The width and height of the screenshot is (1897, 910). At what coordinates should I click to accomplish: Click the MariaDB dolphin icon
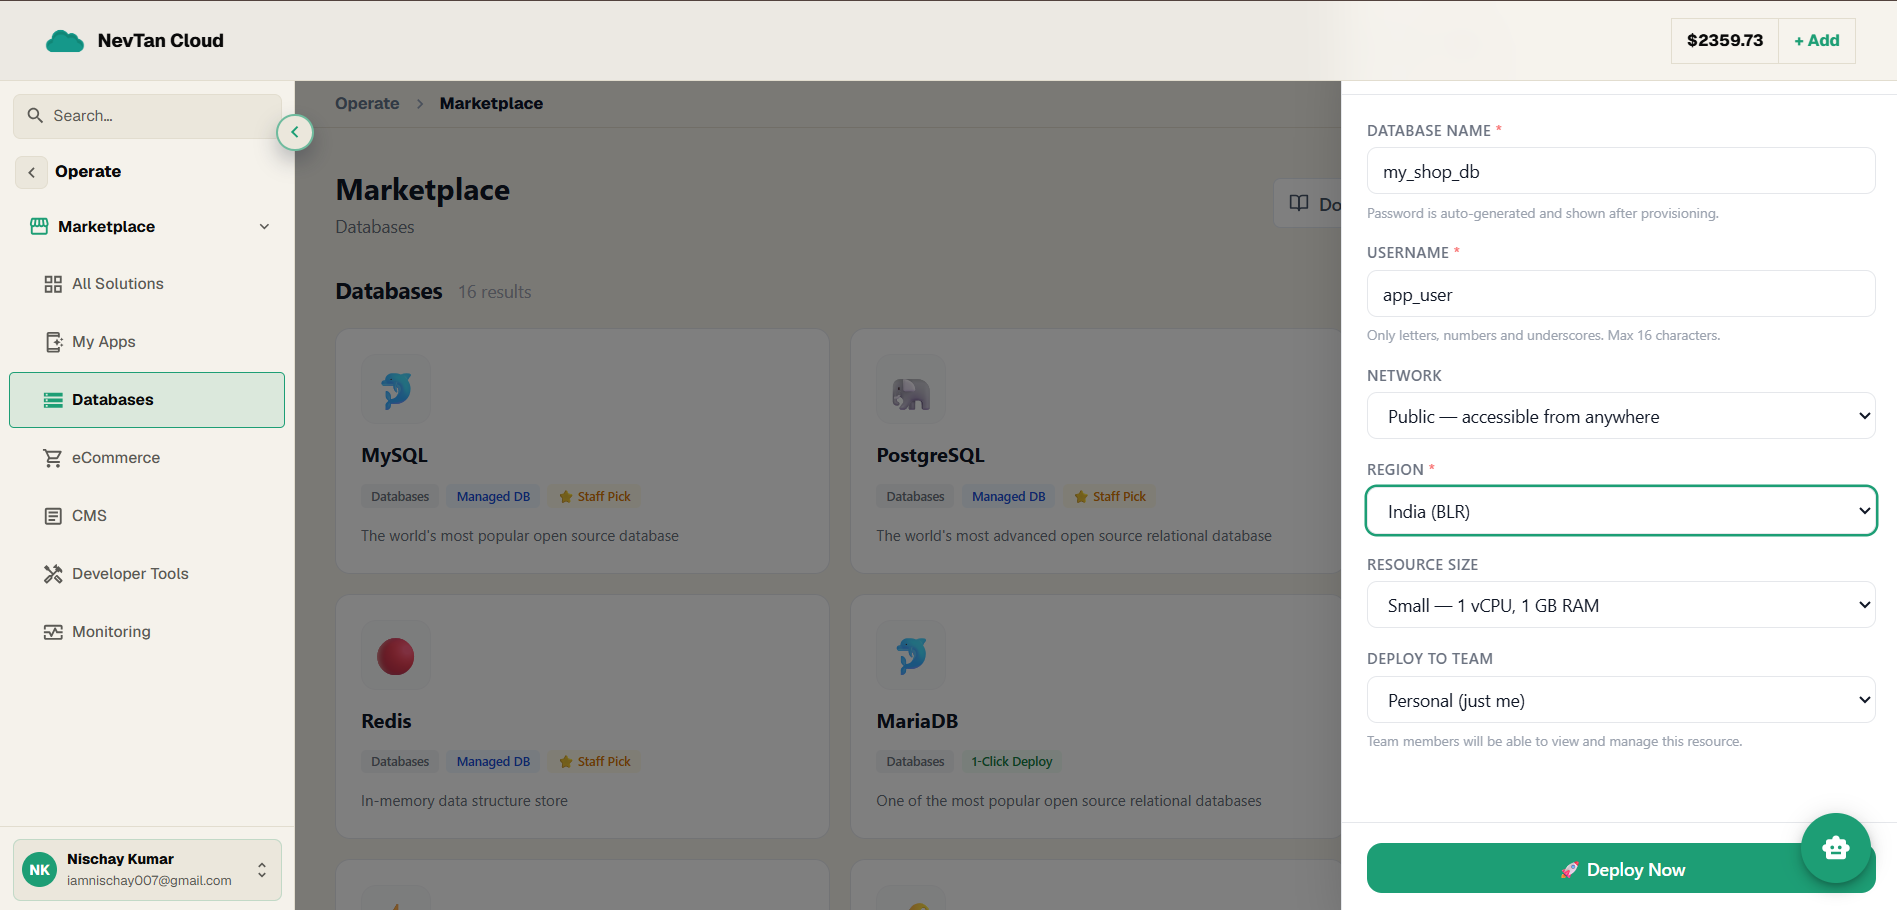click(x=911, y=656)
